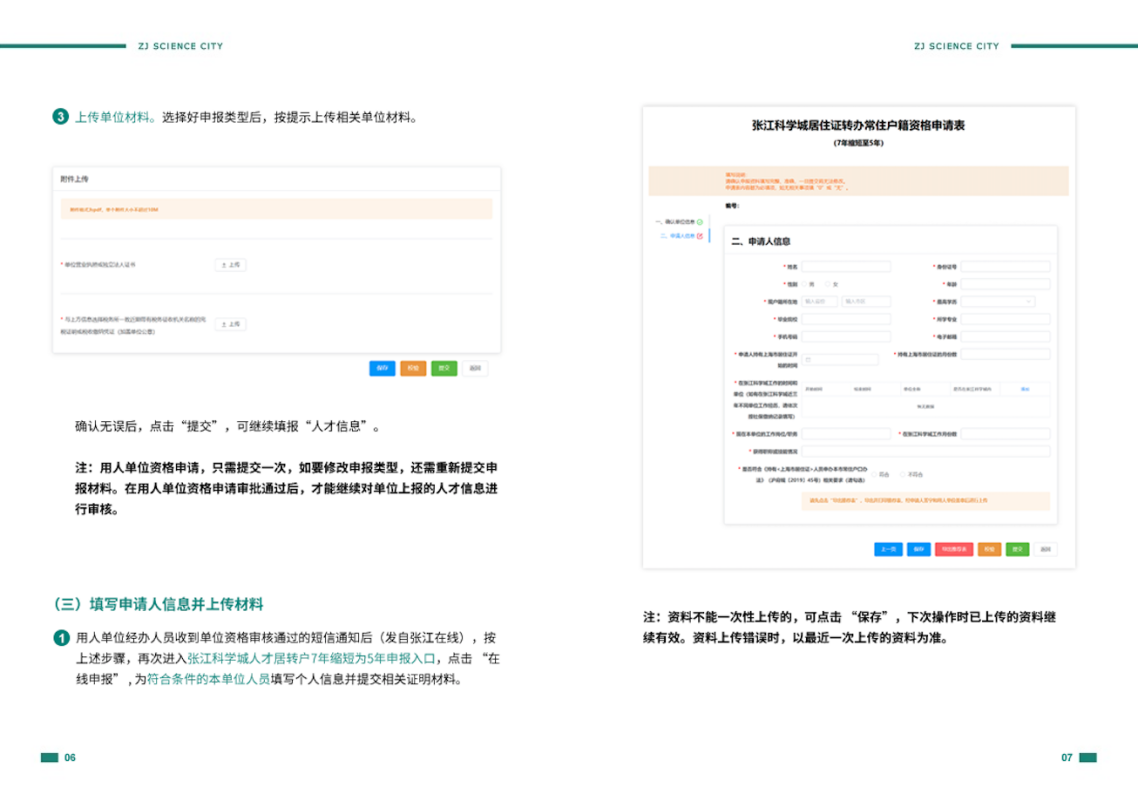1138x808 pixels.
Task: Focus the professional title or skill field
Action: pos(926,452)
